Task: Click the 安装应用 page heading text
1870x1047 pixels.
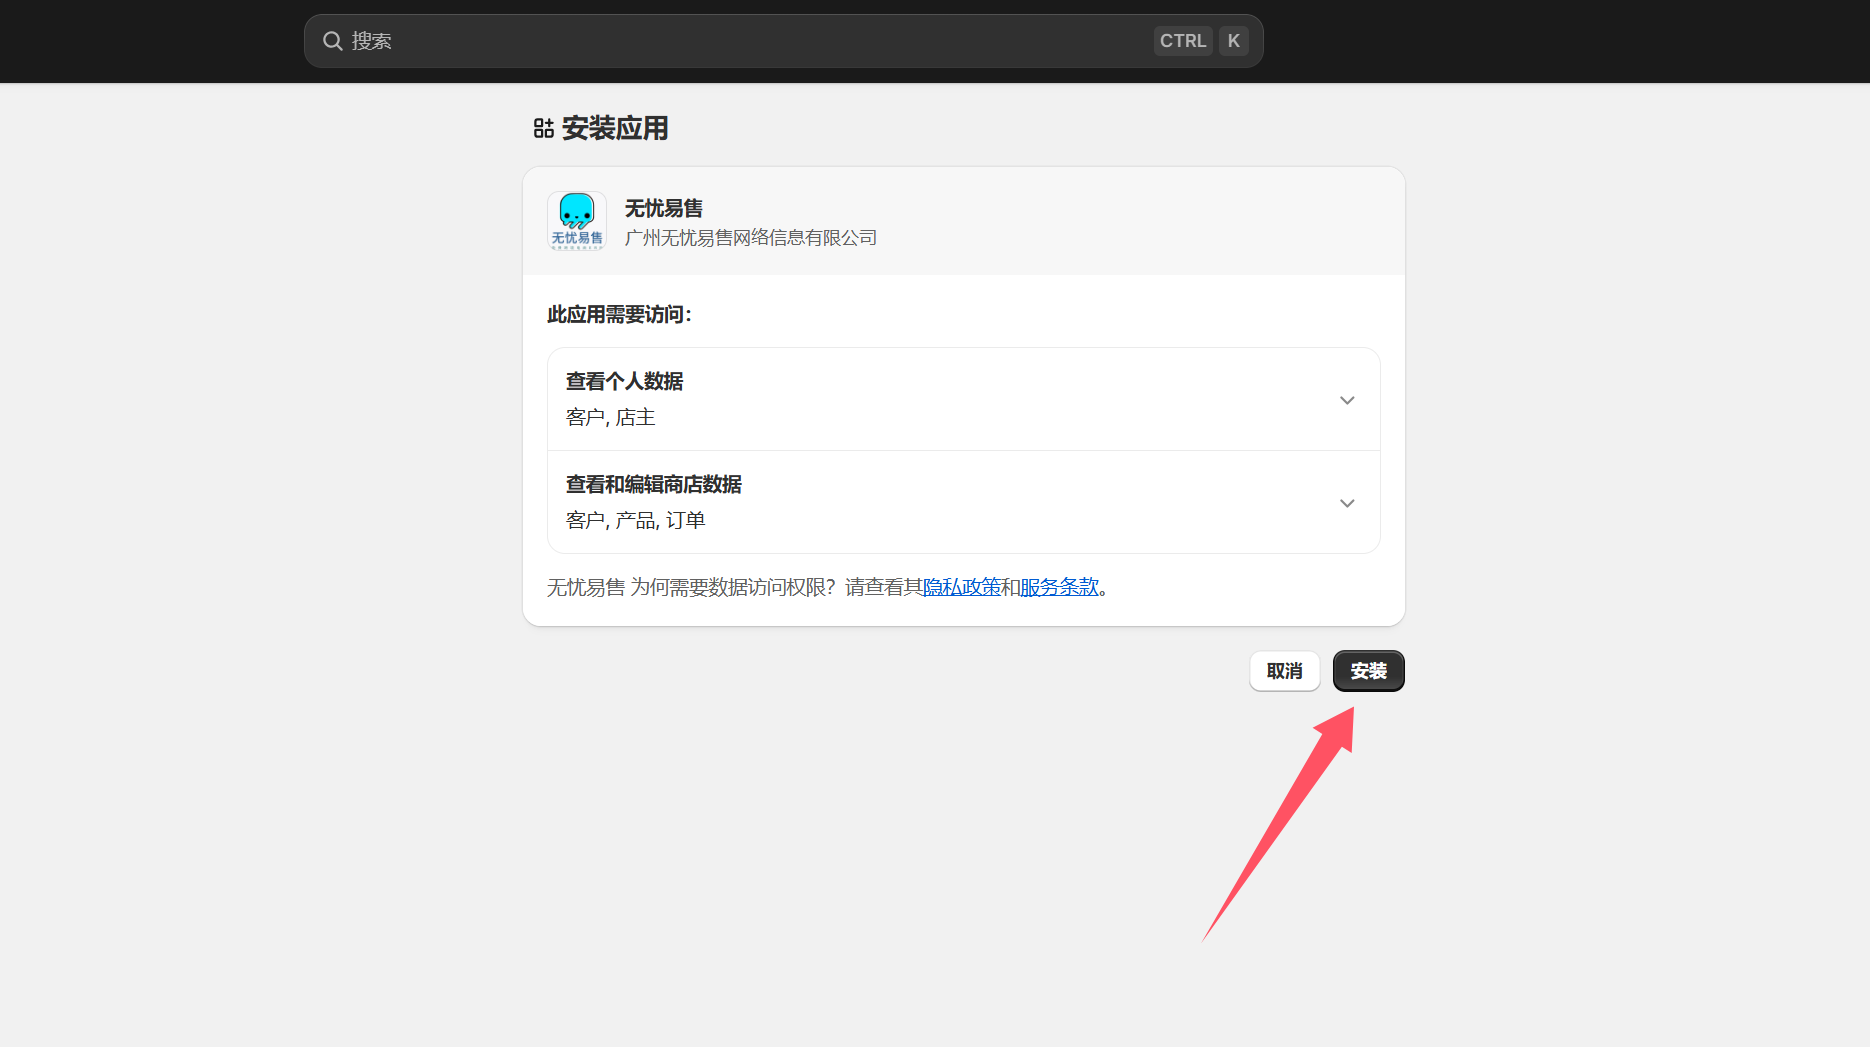Action: [614, 128]
